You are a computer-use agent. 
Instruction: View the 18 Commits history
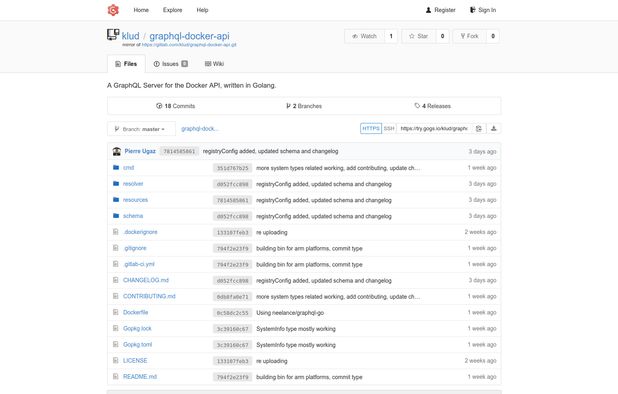(175, 106)
